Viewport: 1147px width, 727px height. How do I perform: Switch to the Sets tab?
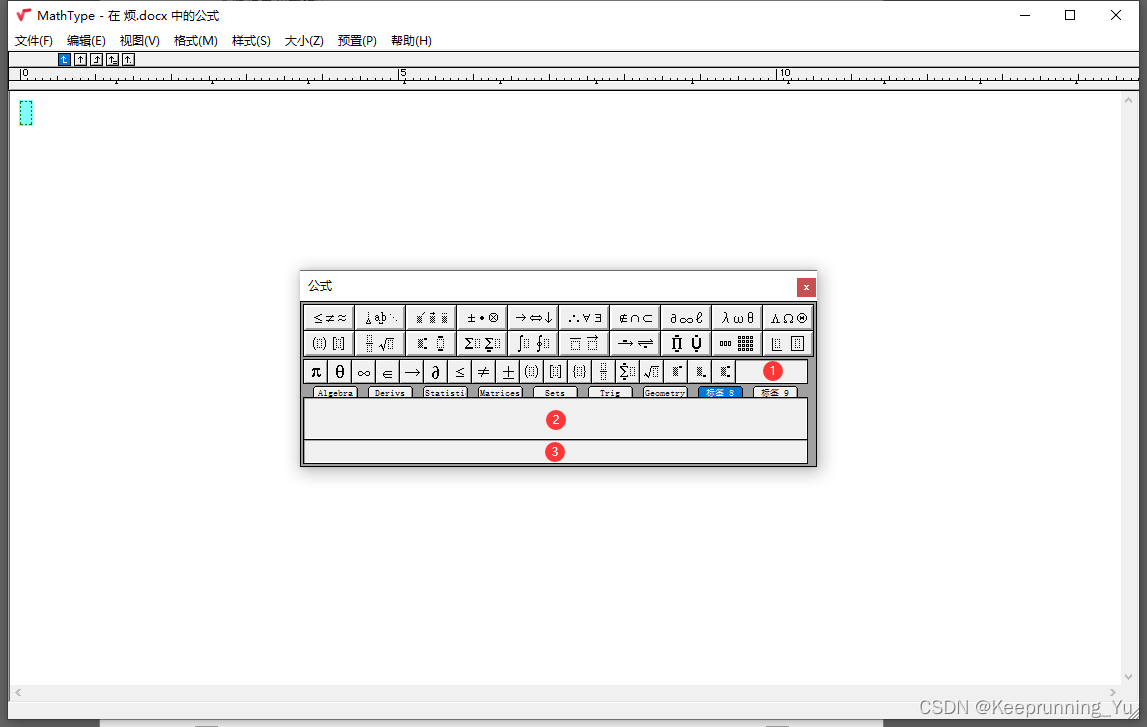tap(555, 393)
